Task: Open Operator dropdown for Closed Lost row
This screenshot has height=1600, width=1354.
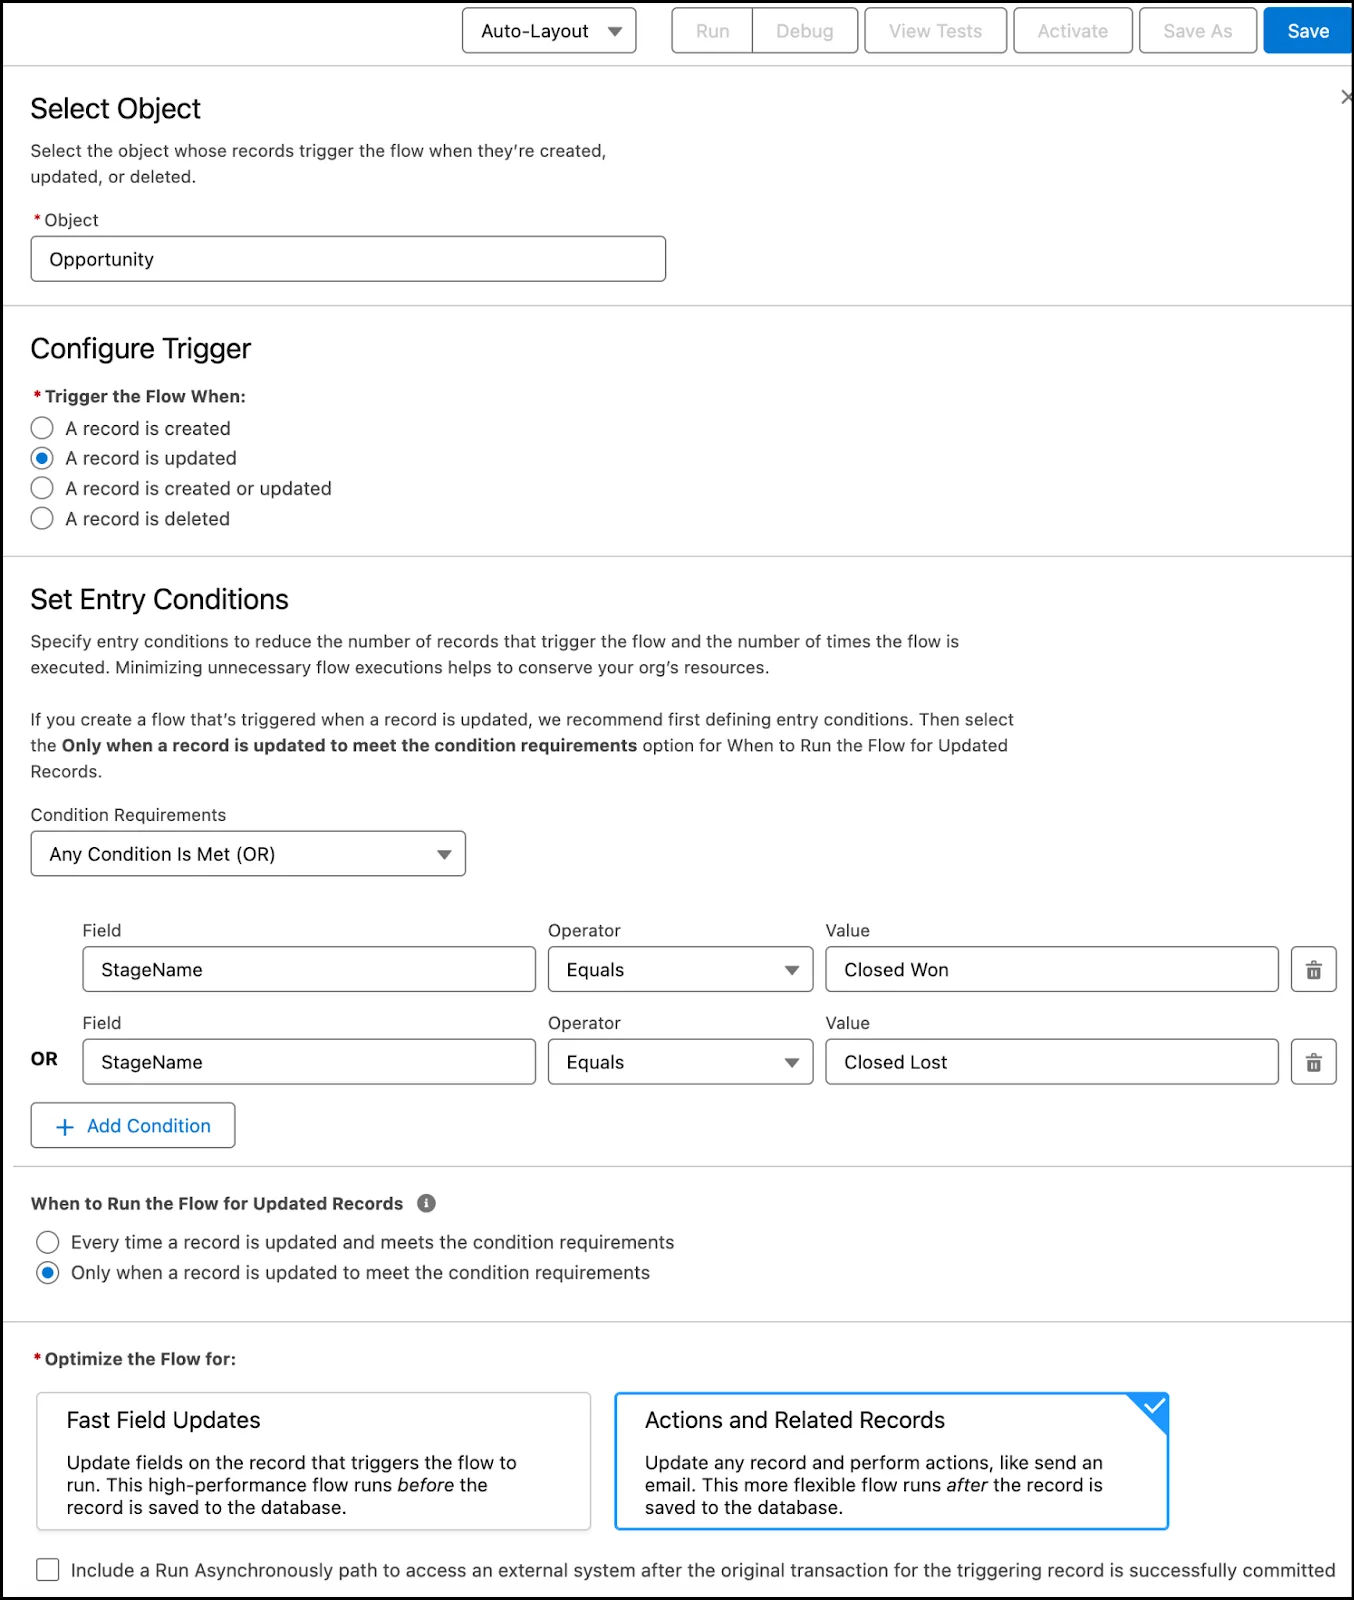Action: 680,1062
